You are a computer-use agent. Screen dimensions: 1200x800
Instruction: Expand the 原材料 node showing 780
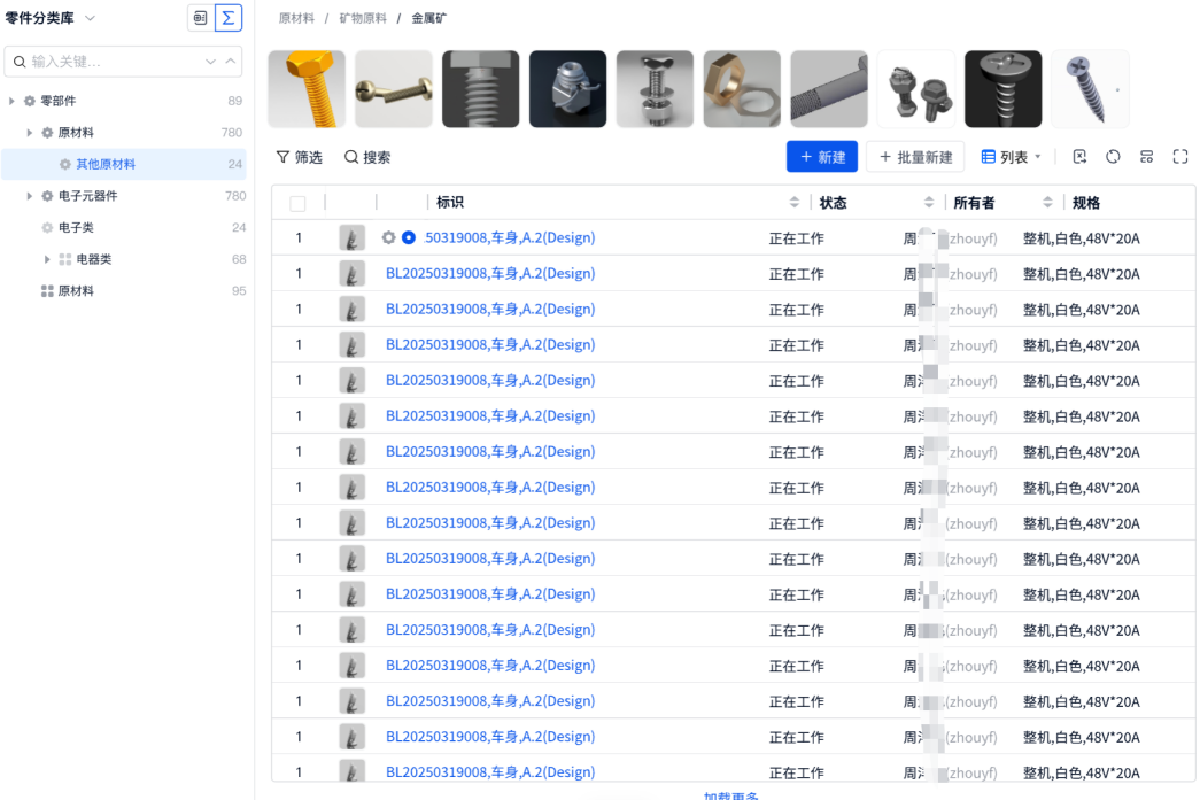click(x=30, y=132)
